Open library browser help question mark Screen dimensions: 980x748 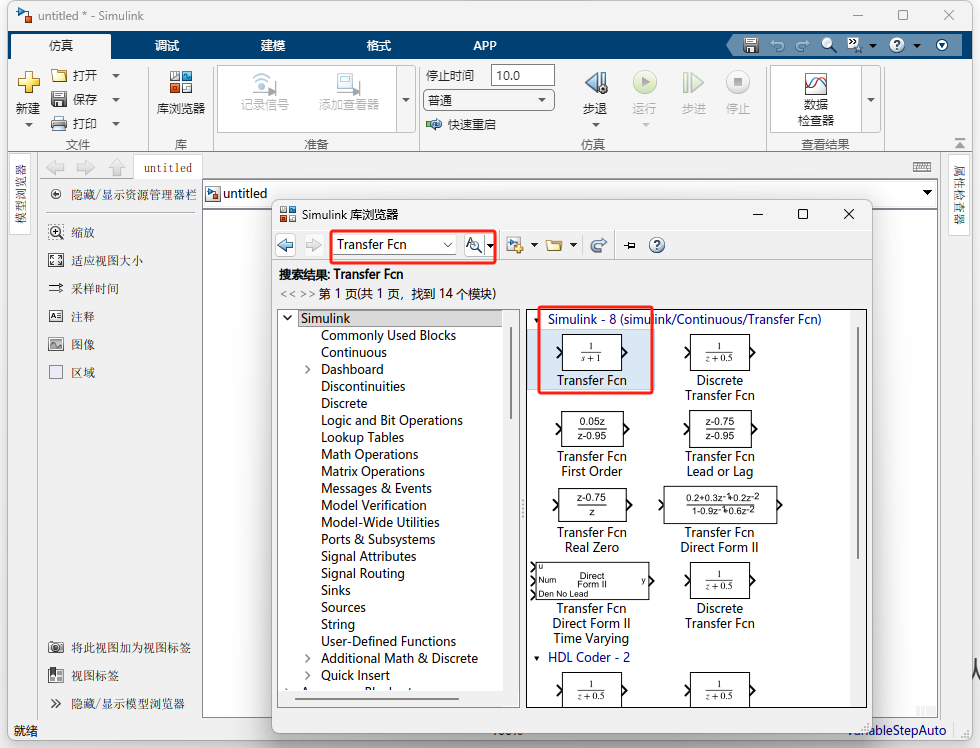[x=656, y=245]
